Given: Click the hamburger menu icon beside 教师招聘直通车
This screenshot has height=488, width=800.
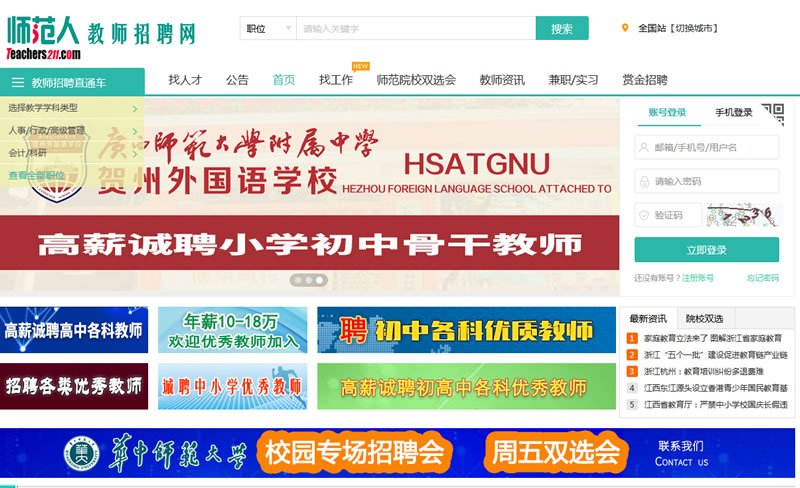Looking at the screenshot, I should (18, 83).
